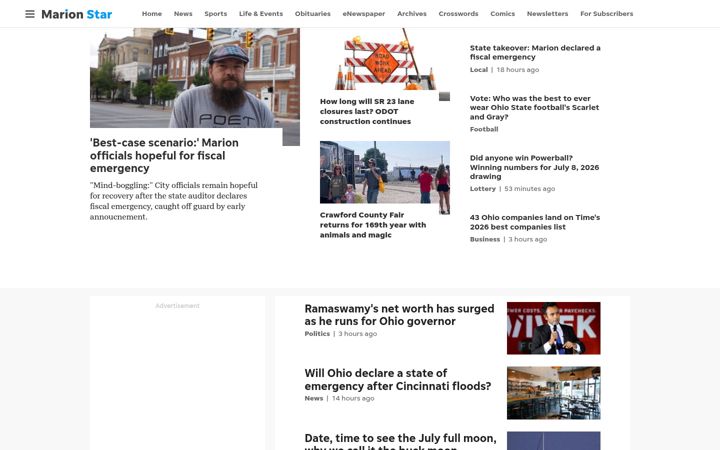This screenshot has width=720, height=450.
Task: Click the Politics category label
Action: (317, 334)
